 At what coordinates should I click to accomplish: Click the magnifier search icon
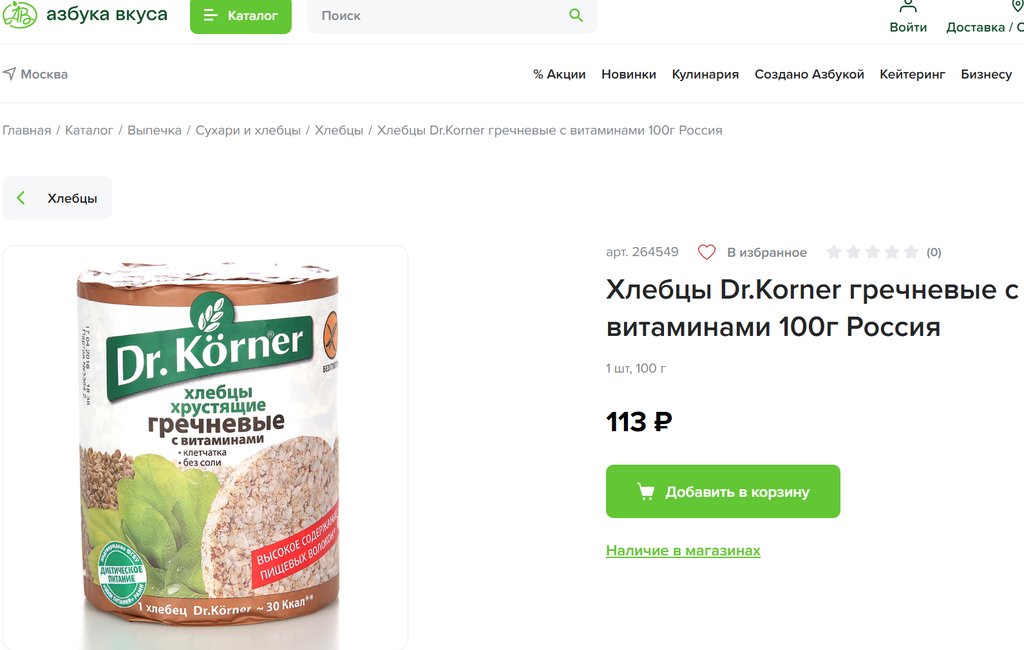coord(576,15)
